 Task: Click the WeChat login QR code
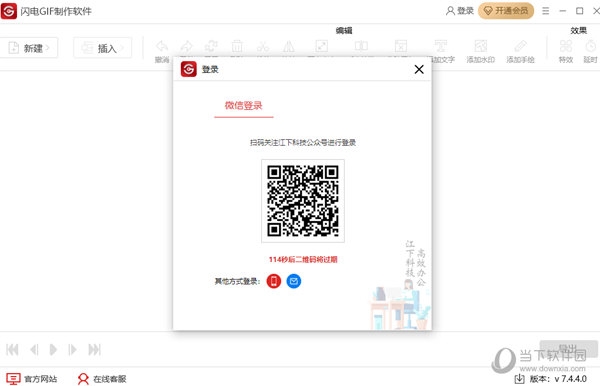[303, 201]
